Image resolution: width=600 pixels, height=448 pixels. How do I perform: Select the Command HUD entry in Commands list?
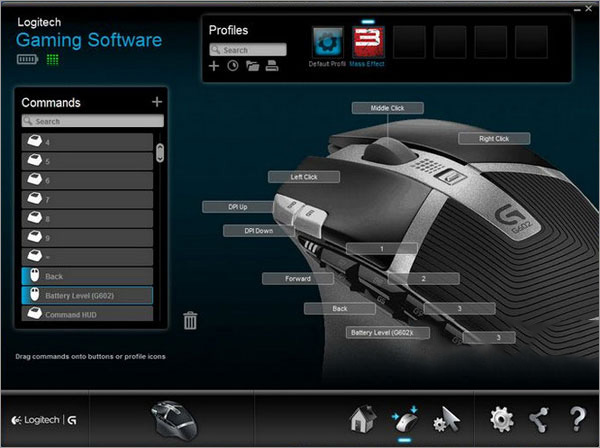(x=87, y=314)
